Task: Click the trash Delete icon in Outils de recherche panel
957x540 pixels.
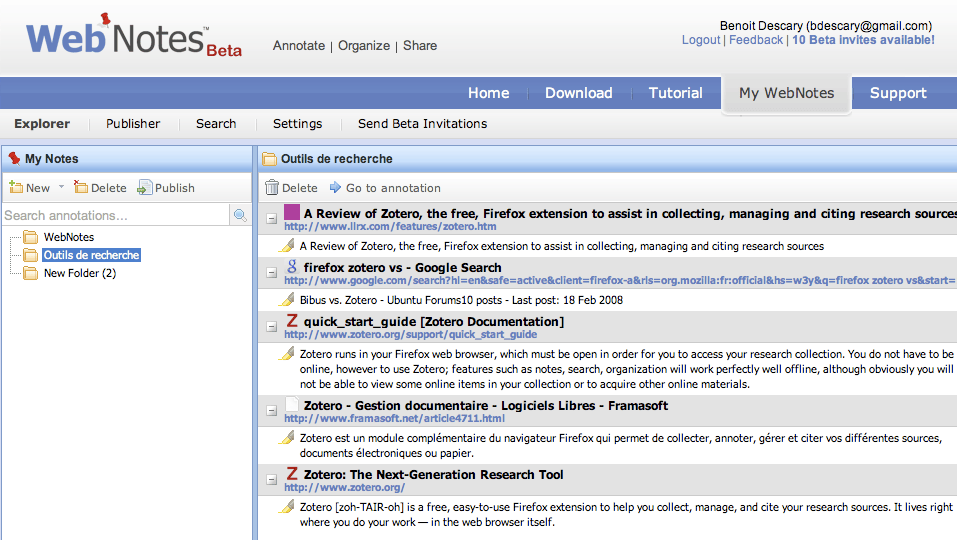Action: (272, 188)
